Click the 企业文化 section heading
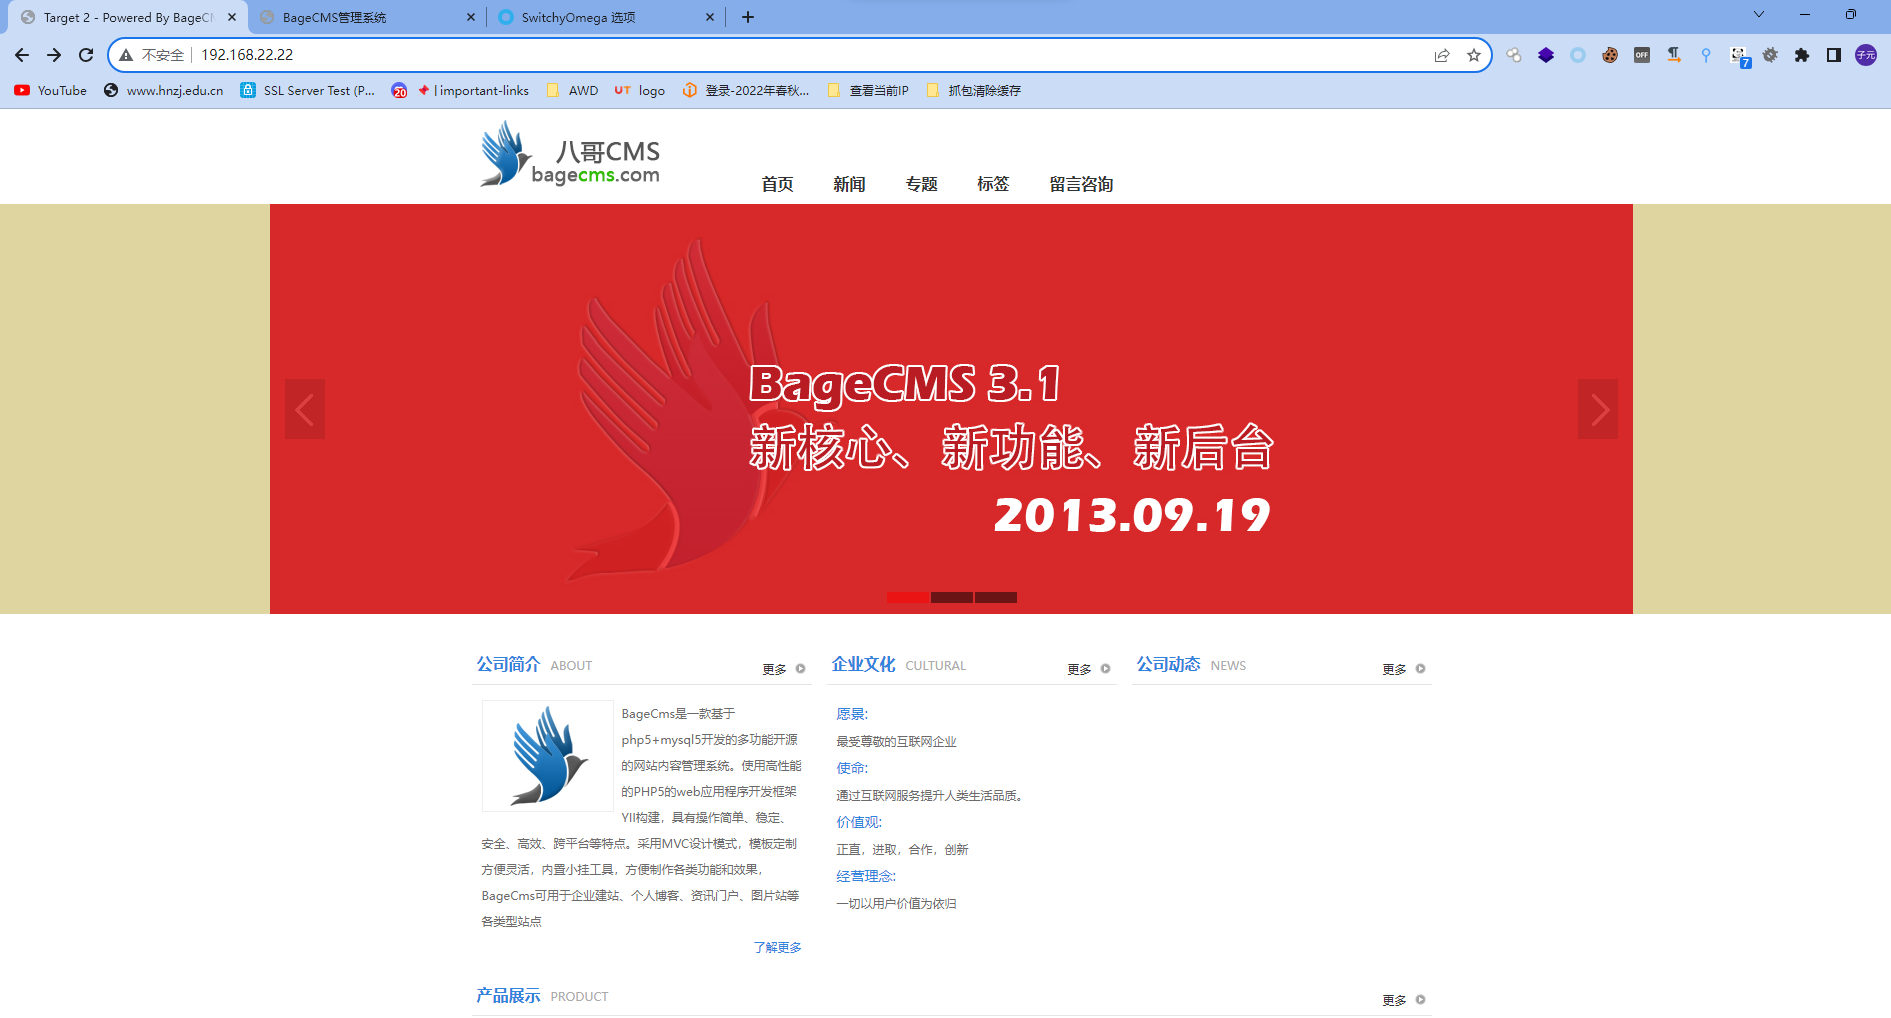1891x1018 pixels. [x=863, y=664]
